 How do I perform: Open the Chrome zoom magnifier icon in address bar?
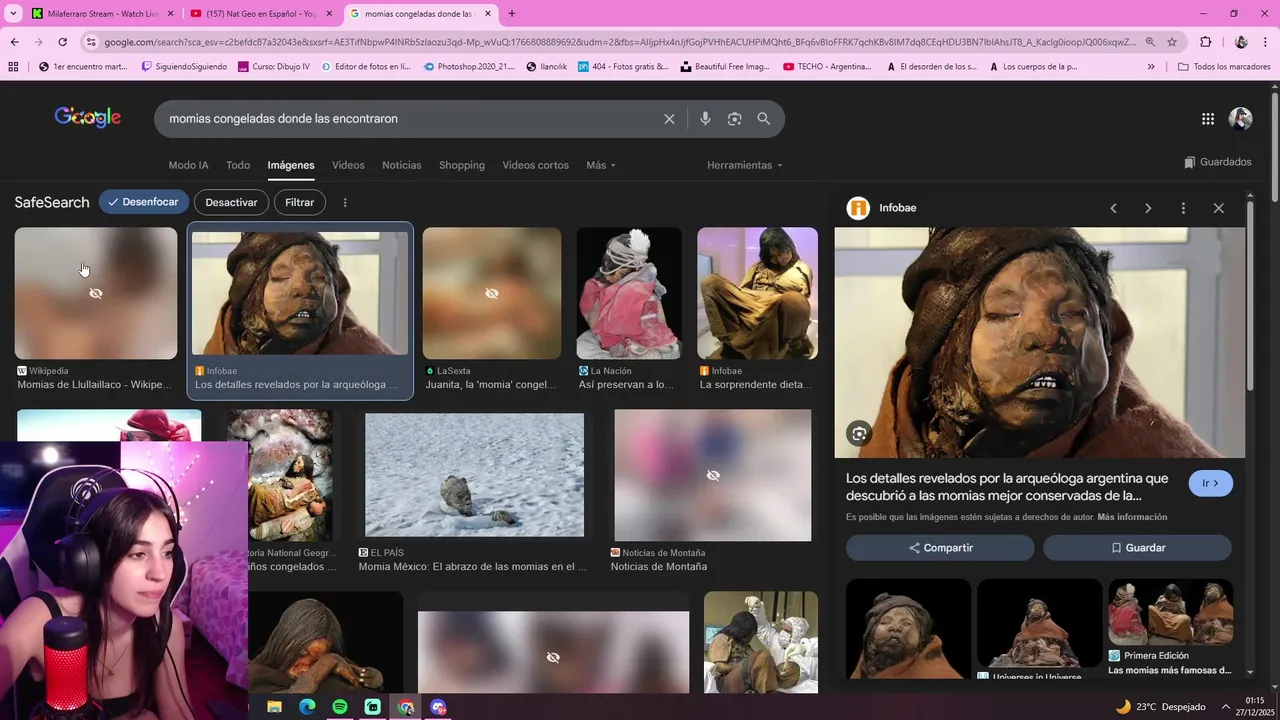(x=1150, y=42)
